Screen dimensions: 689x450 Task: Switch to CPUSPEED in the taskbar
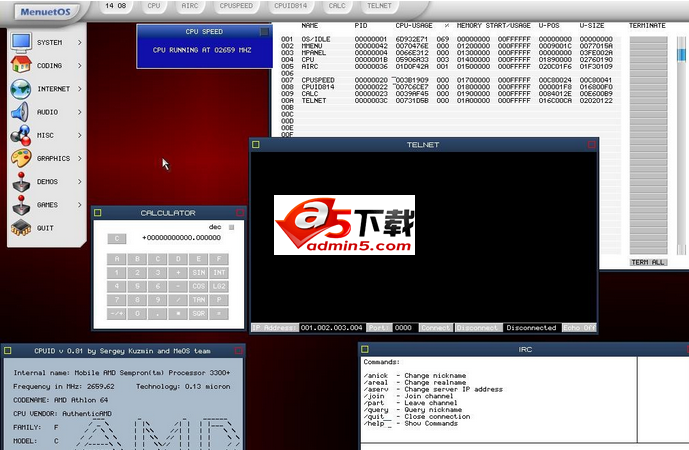(236, 6)
